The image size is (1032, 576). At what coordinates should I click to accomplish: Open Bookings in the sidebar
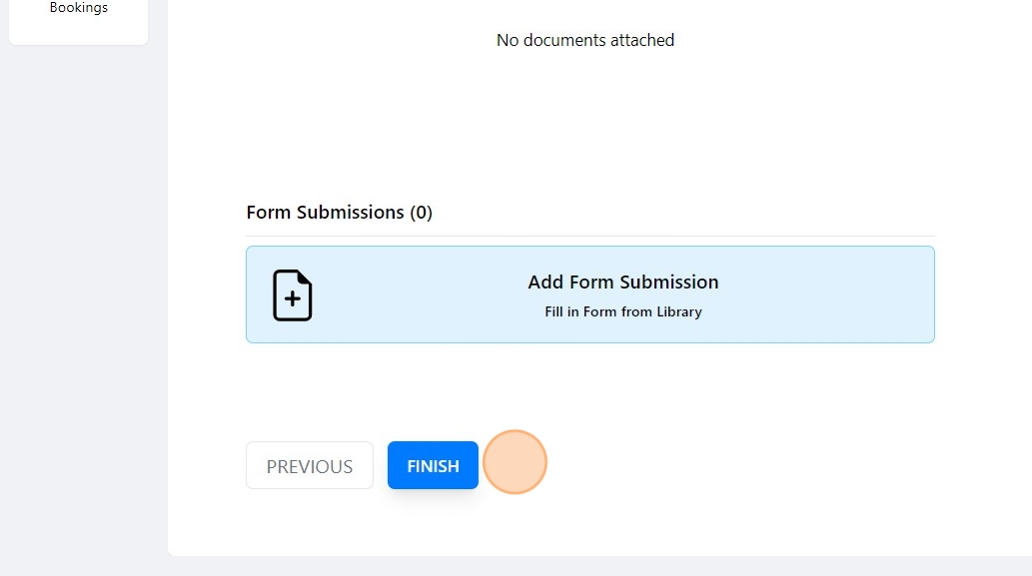pos(79,8)
